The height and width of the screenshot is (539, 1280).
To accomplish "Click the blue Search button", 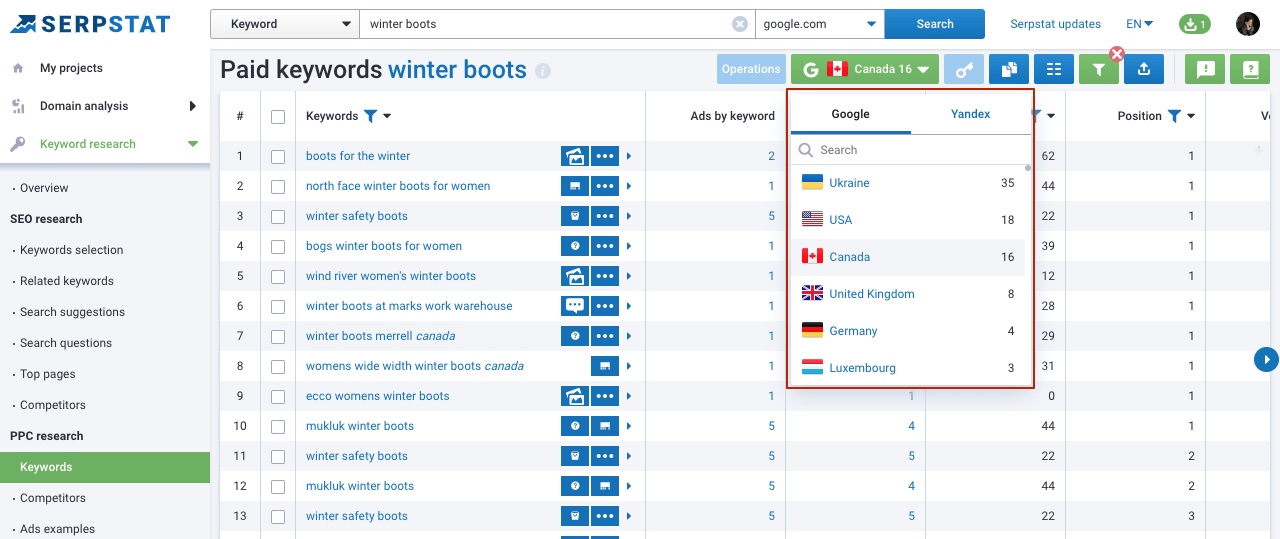I will [x=935, y=24].
